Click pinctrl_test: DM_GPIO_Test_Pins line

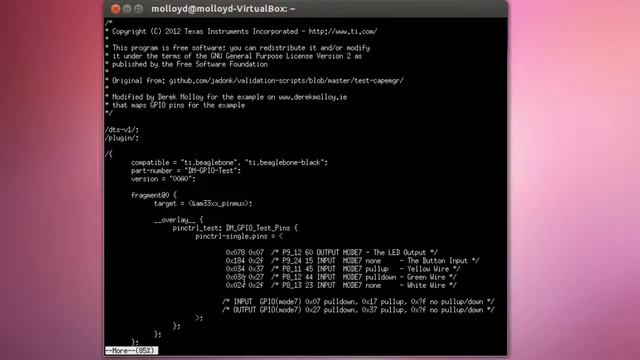235,228
